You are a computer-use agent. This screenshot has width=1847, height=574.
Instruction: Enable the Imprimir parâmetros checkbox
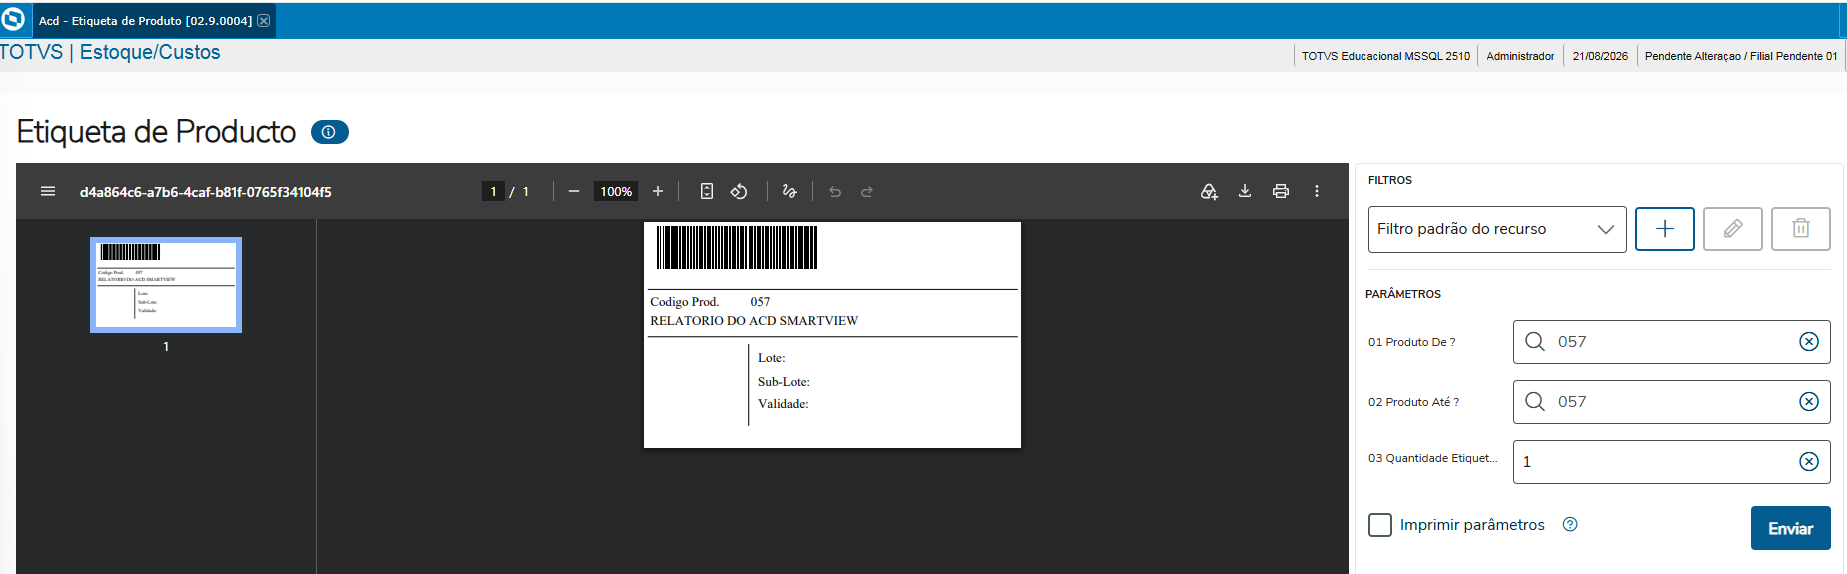pos(1380,525)
